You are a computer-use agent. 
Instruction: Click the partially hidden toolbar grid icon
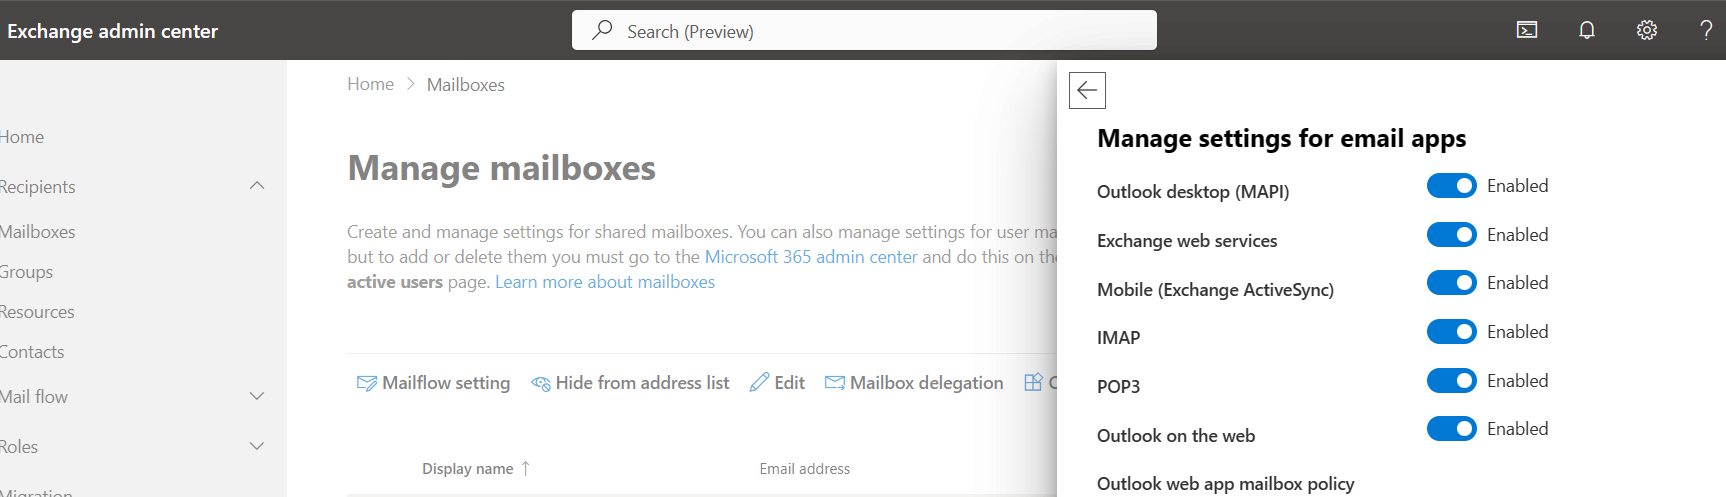pos(1033,382)
